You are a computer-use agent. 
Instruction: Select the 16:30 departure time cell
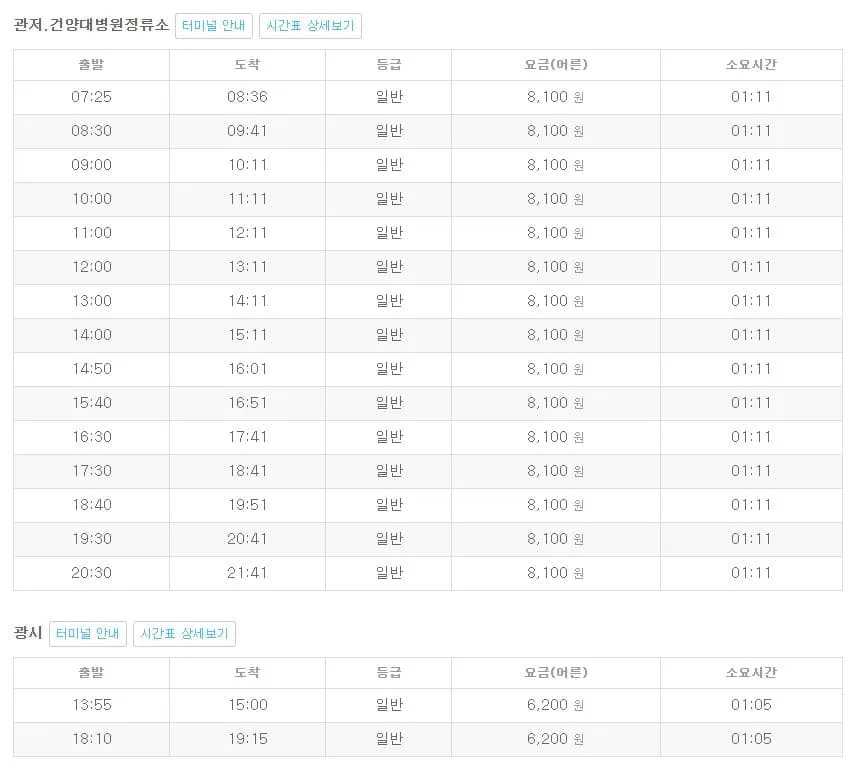click(91, 437)
